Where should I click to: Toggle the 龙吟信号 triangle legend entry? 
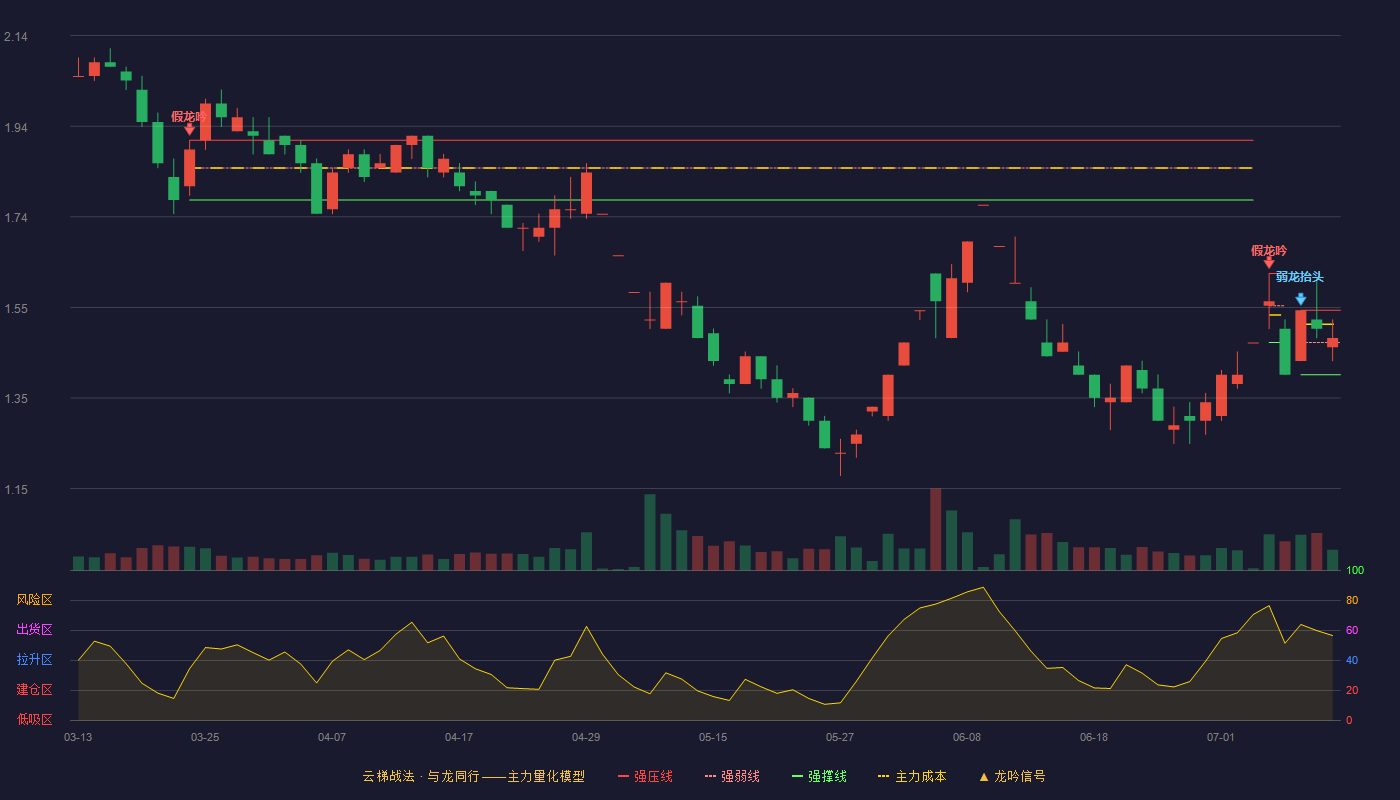[x=1012, y=776]
